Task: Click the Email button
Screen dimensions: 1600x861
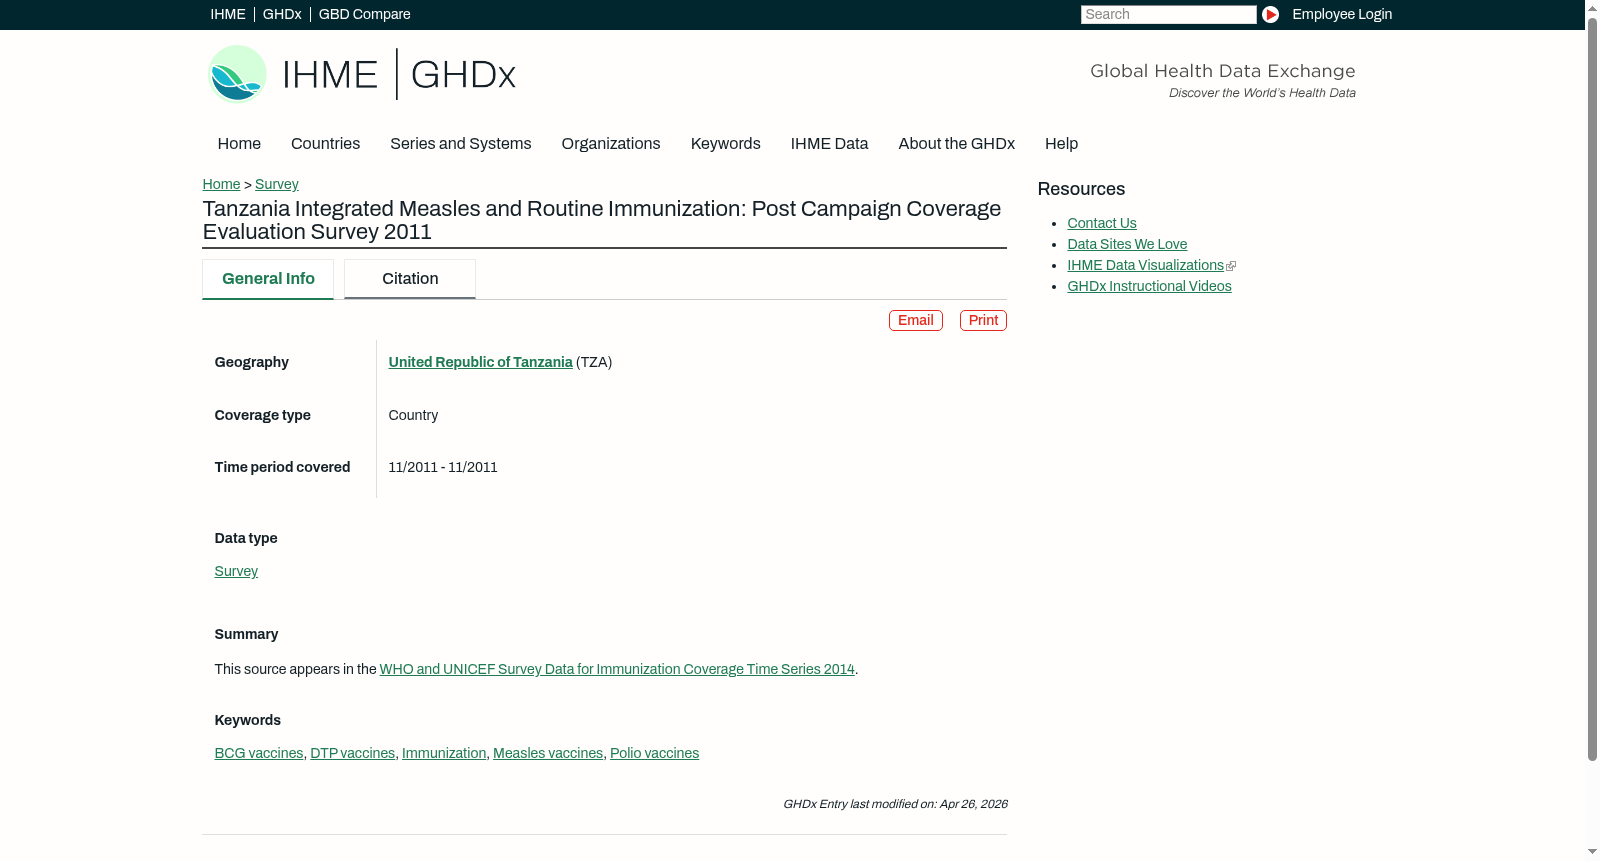Action: click(916, 320)
